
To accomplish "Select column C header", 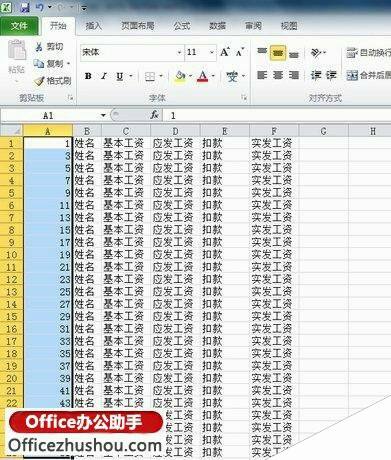I will tap(126, 131).
